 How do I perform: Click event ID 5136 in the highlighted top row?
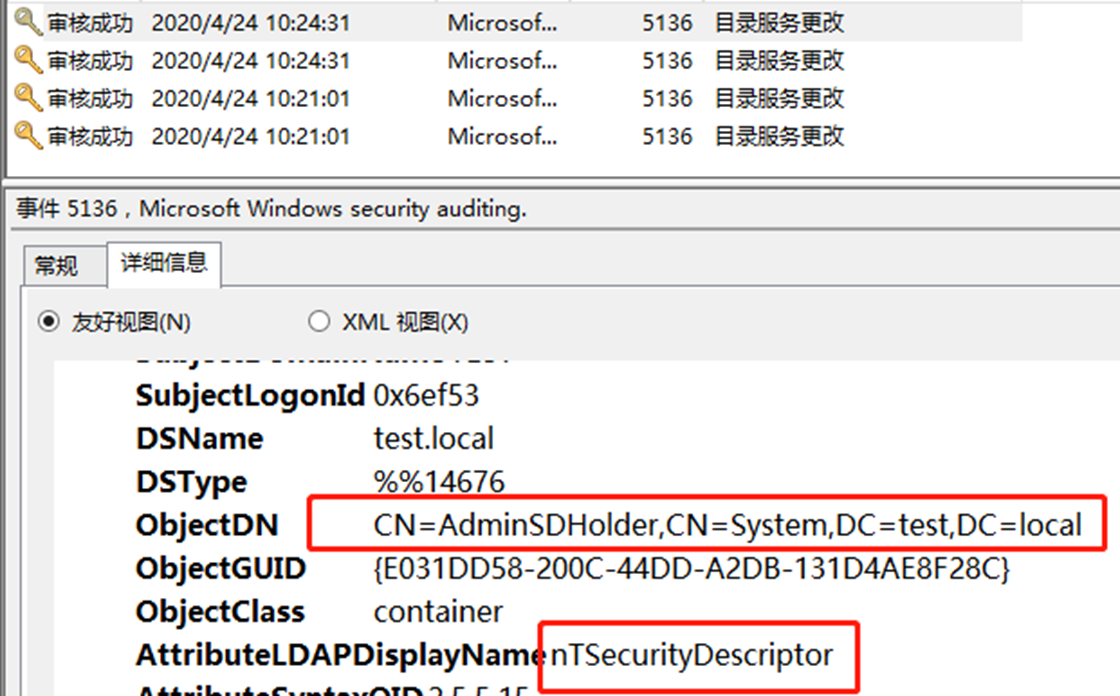667,22
